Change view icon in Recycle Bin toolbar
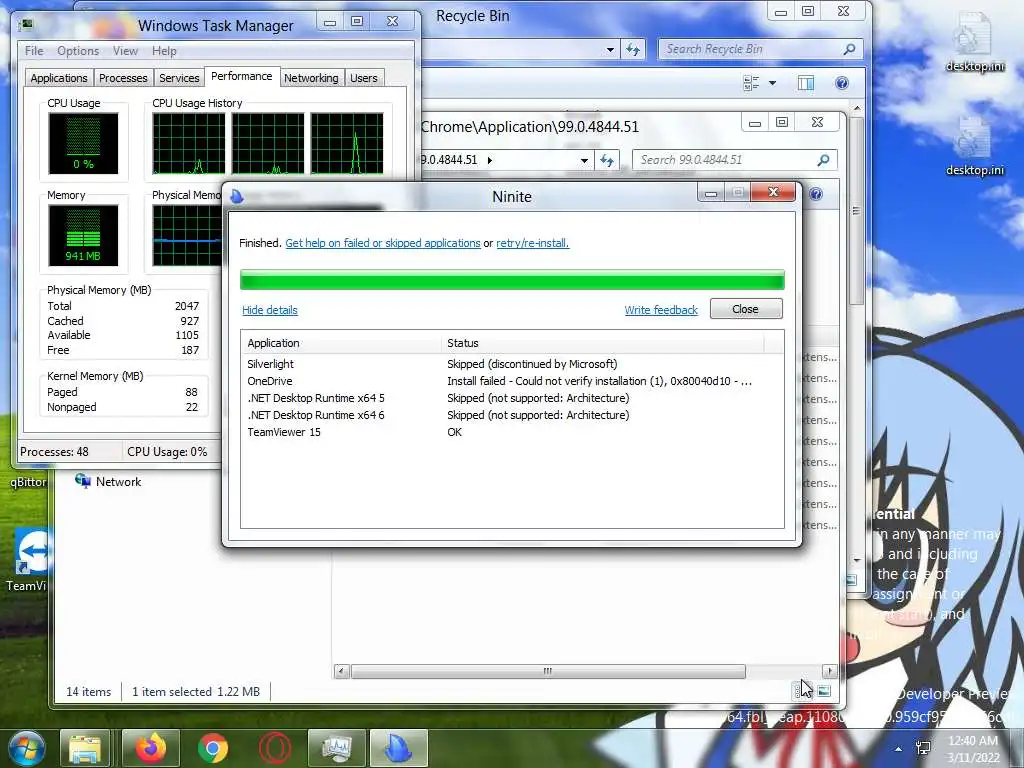 (x=751, y=83)
